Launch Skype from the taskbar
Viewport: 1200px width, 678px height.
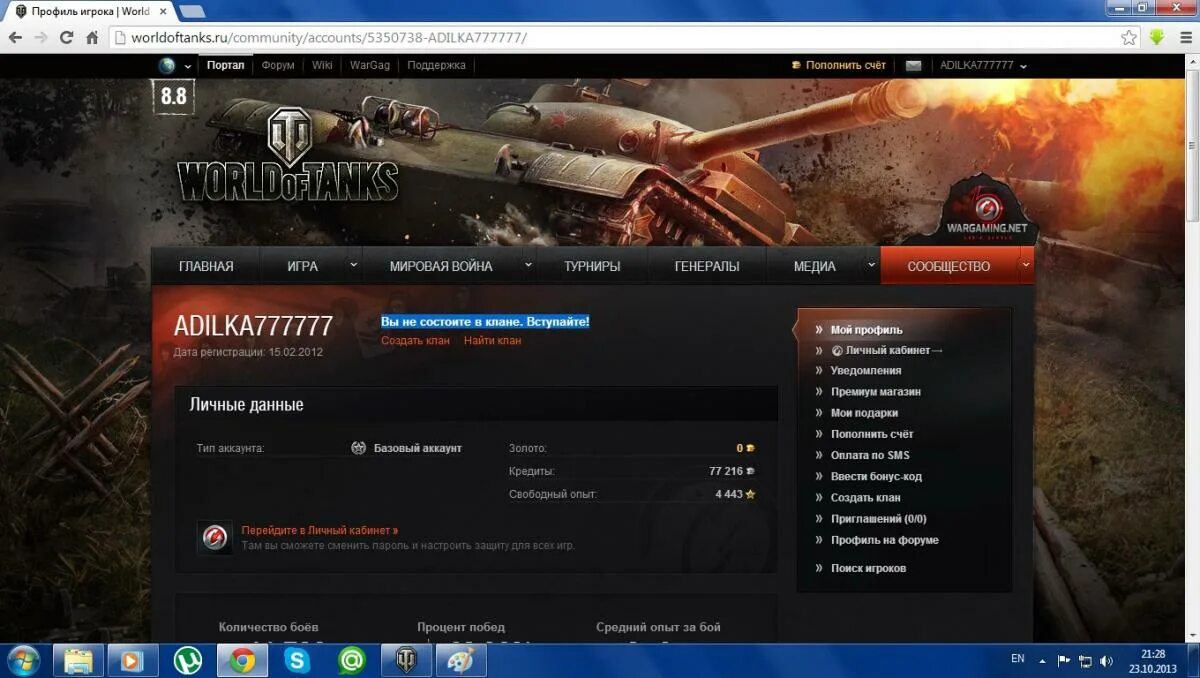[x=297, y=661]
